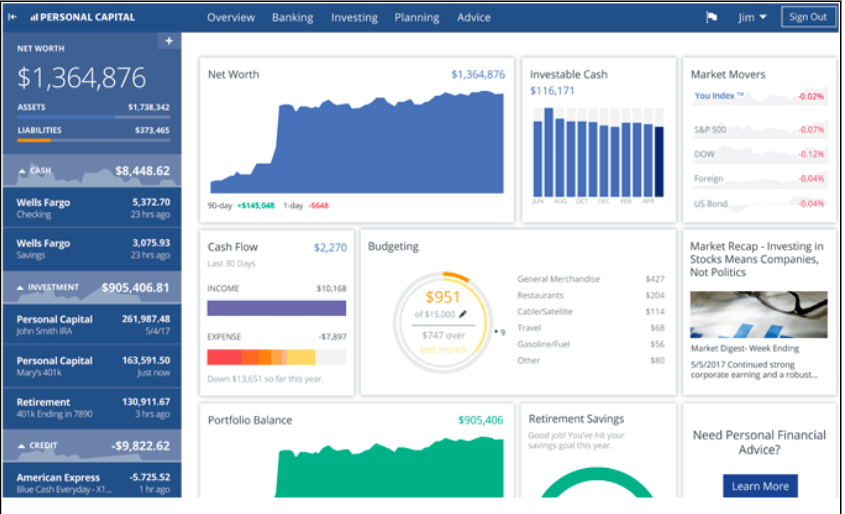
Task: Click the Assets progress bar
Action: (x=93, y=117)
